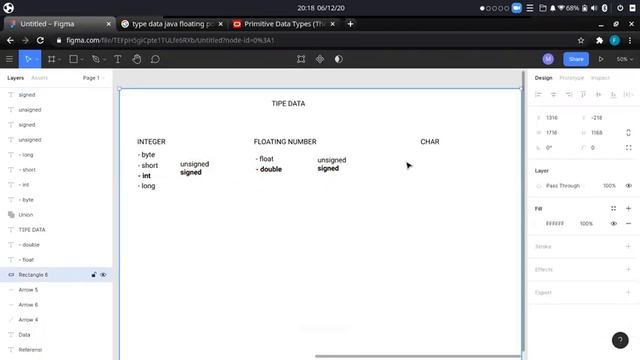Open the Move tools dropdown arrow
640x360 pixels.
tap(37, 60)
